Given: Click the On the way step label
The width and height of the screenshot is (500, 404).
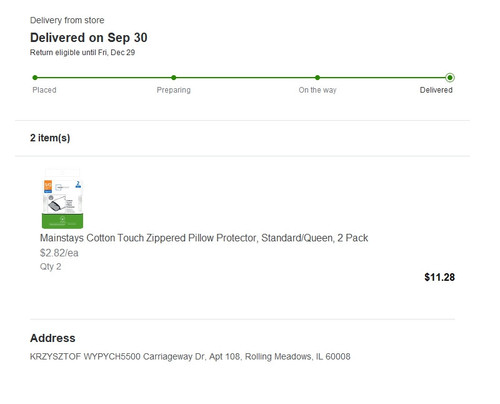Looking at the screenshot, I should tap(317, 90).
